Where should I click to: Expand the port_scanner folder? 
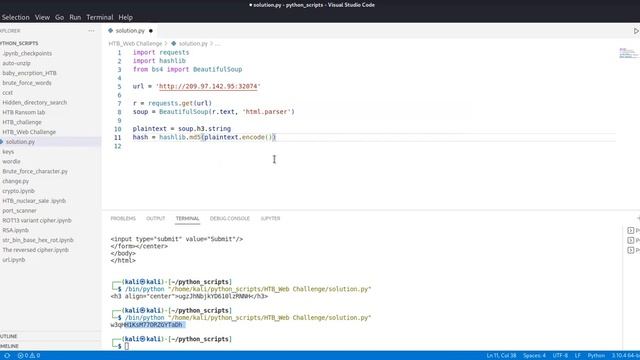[19, 210]
